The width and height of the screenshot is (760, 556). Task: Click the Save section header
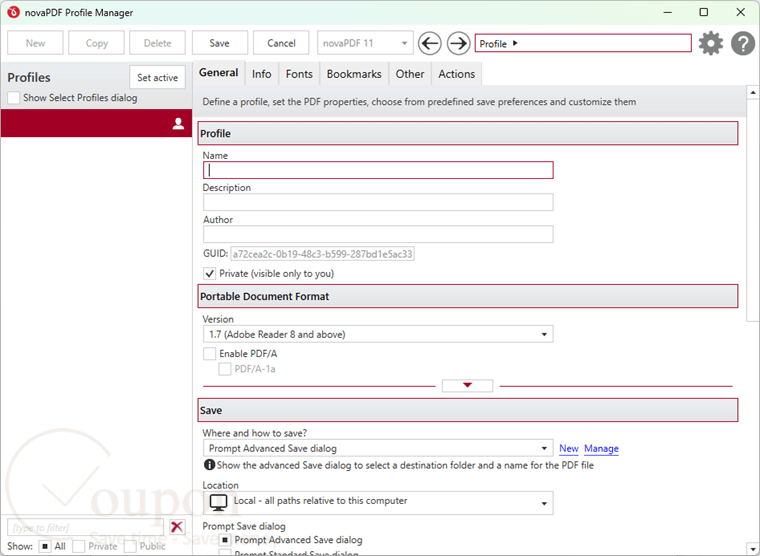468,410
